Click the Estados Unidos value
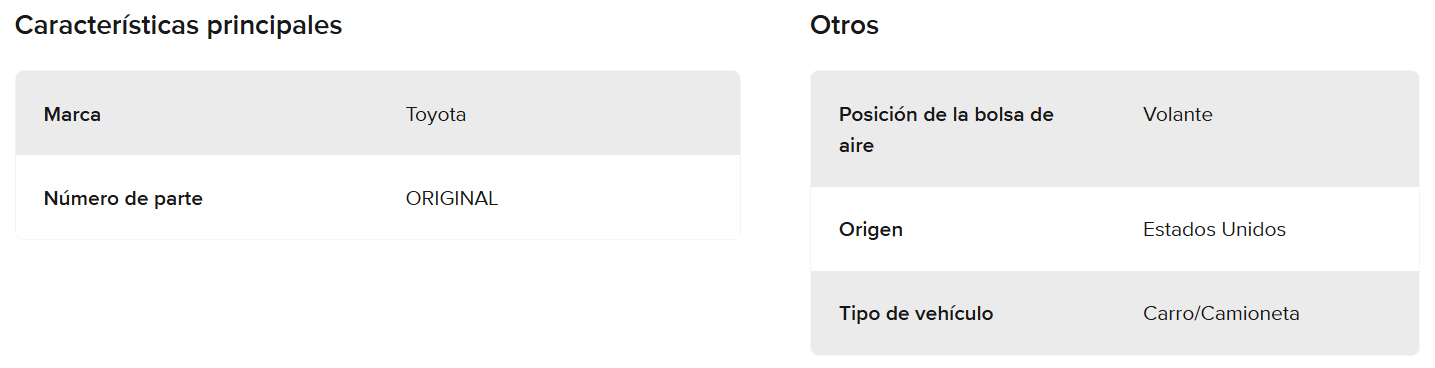1435x368 pixels. coord(1214,230)
